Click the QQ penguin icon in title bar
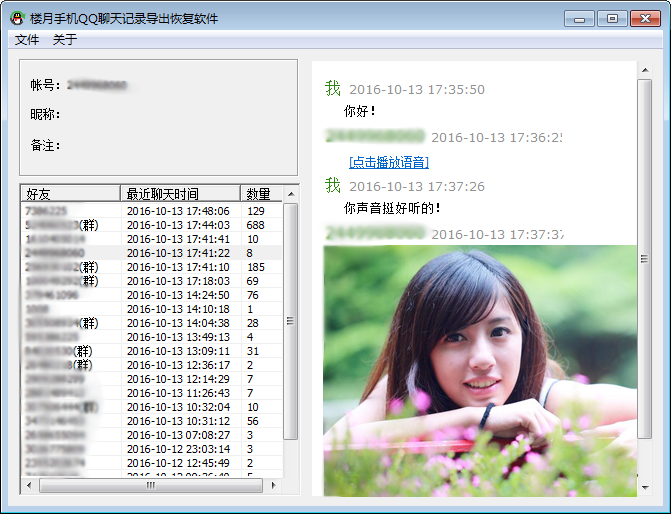Screen dimensions: 671x514 tap(17, 18)
